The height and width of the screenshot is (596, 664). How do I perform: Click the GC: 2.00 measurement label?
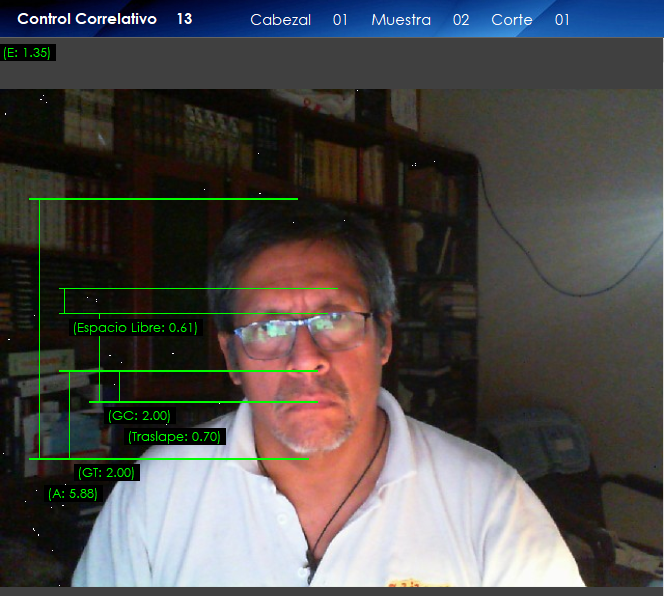click(139, 416)
